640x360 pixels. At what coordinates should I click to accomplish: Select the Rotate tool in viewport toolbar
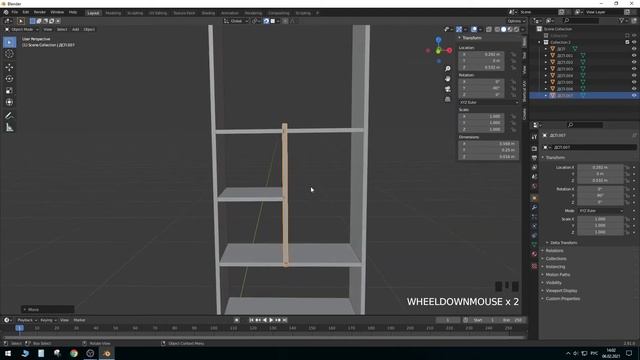pos(9,79)
